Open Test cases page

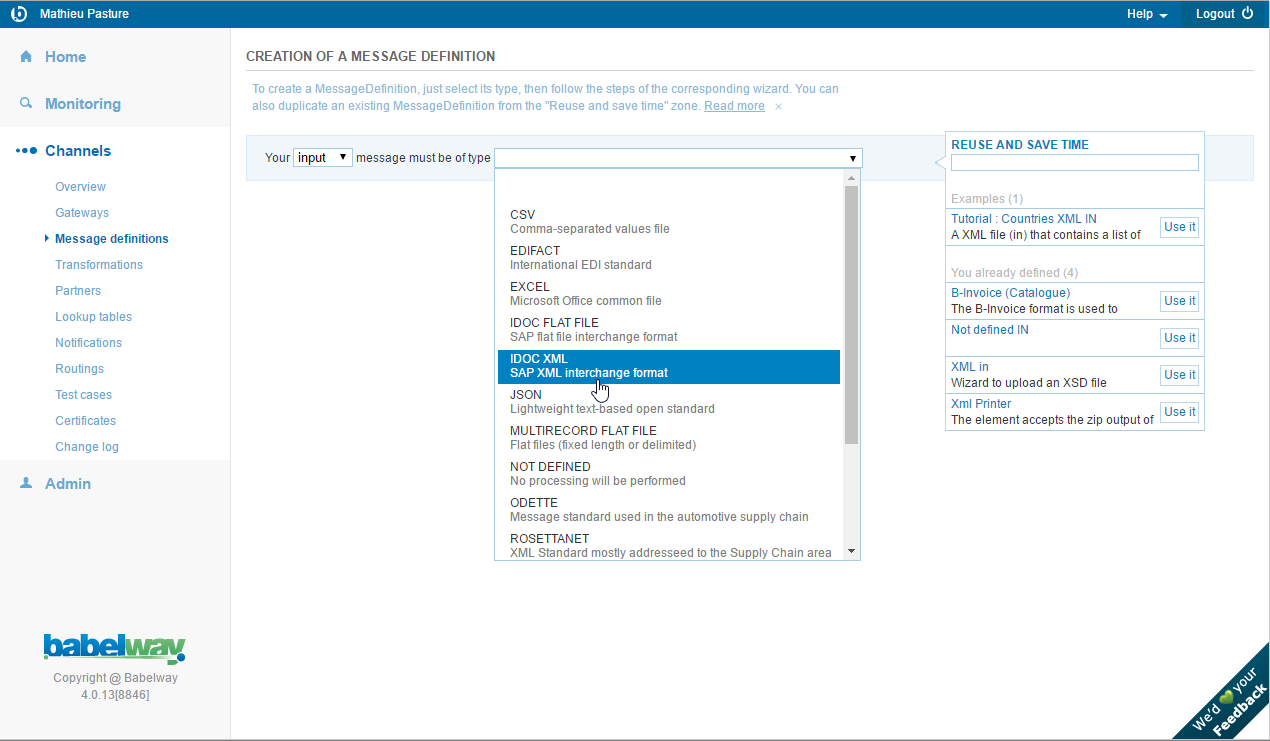[x=83, y=395]
